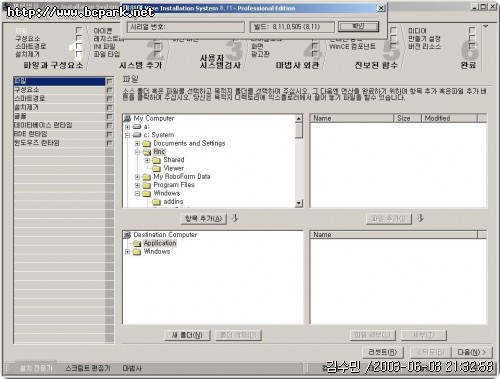The height and width of the screenshot is (379, 500).
Task: Expand the destination Windows folder node
Action: tap(127, 252)
